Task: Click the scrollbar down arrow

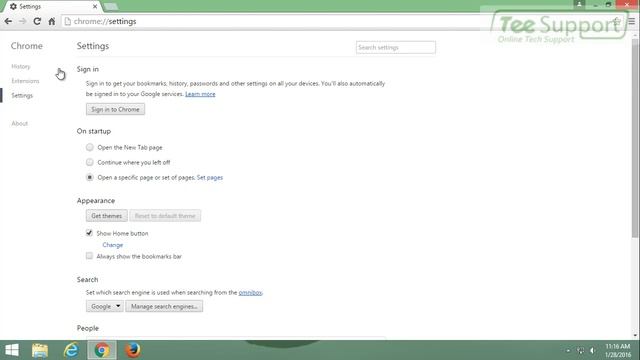Action: point(635,336)
